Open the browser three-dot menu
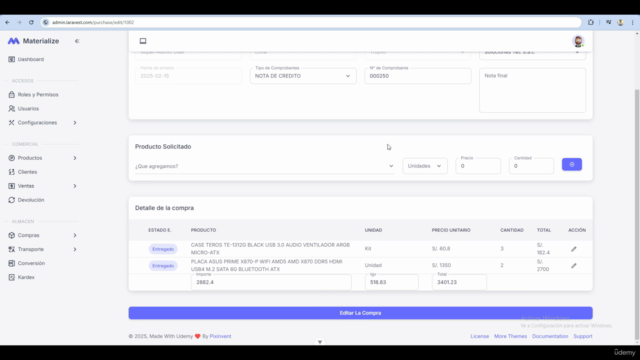 pyautogui.click(x=632, y=22)
